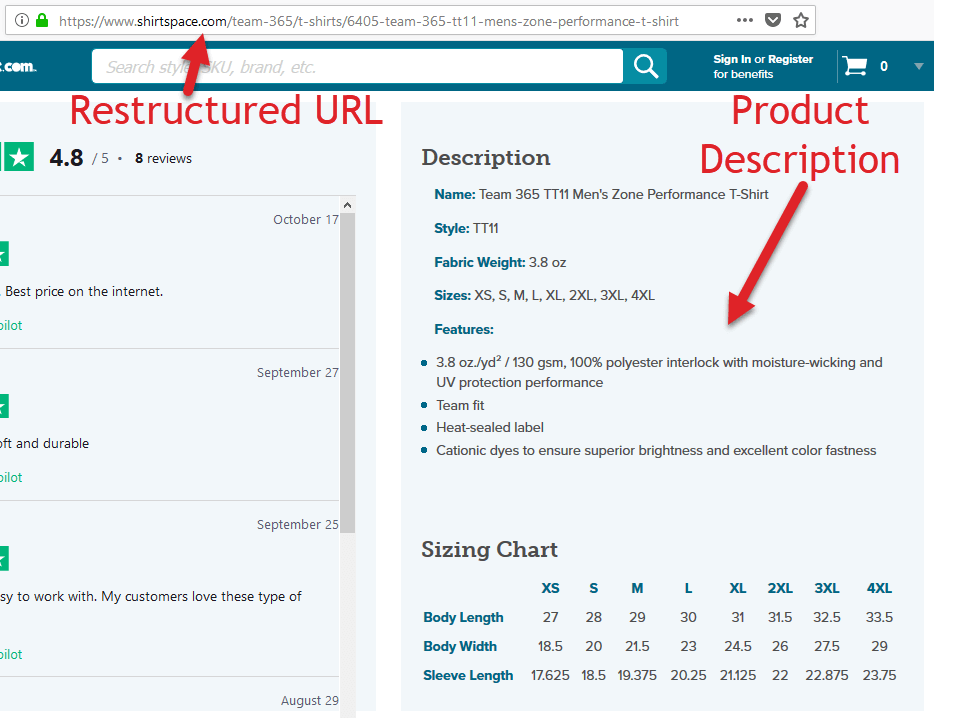The image size is (973, 718).
Task: Click the 'Body Length' row label
Action: (464, 617)
